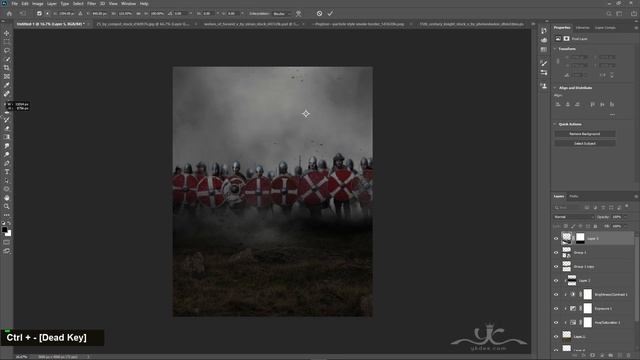Switch to the Paths tab
The image size is (640, 360).
(x=574, y=196)
